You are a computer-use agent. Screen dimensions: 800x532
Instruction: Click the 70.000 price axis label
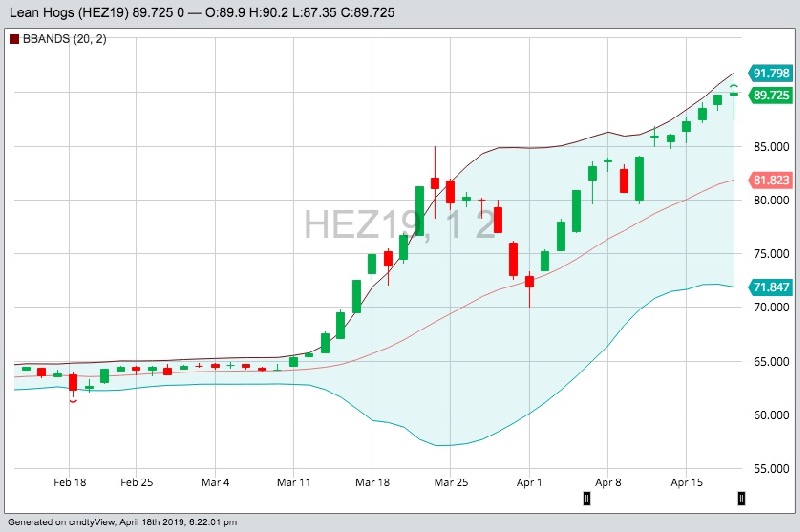771,307
